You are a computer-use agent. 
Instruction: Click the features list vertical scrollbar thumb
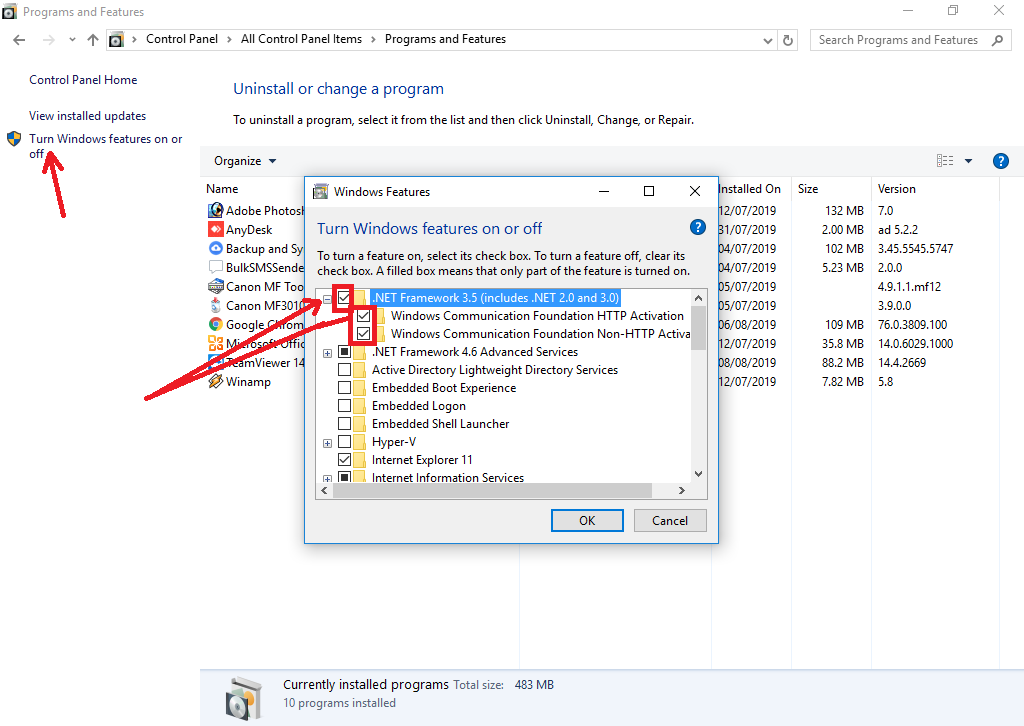point(698,328)
